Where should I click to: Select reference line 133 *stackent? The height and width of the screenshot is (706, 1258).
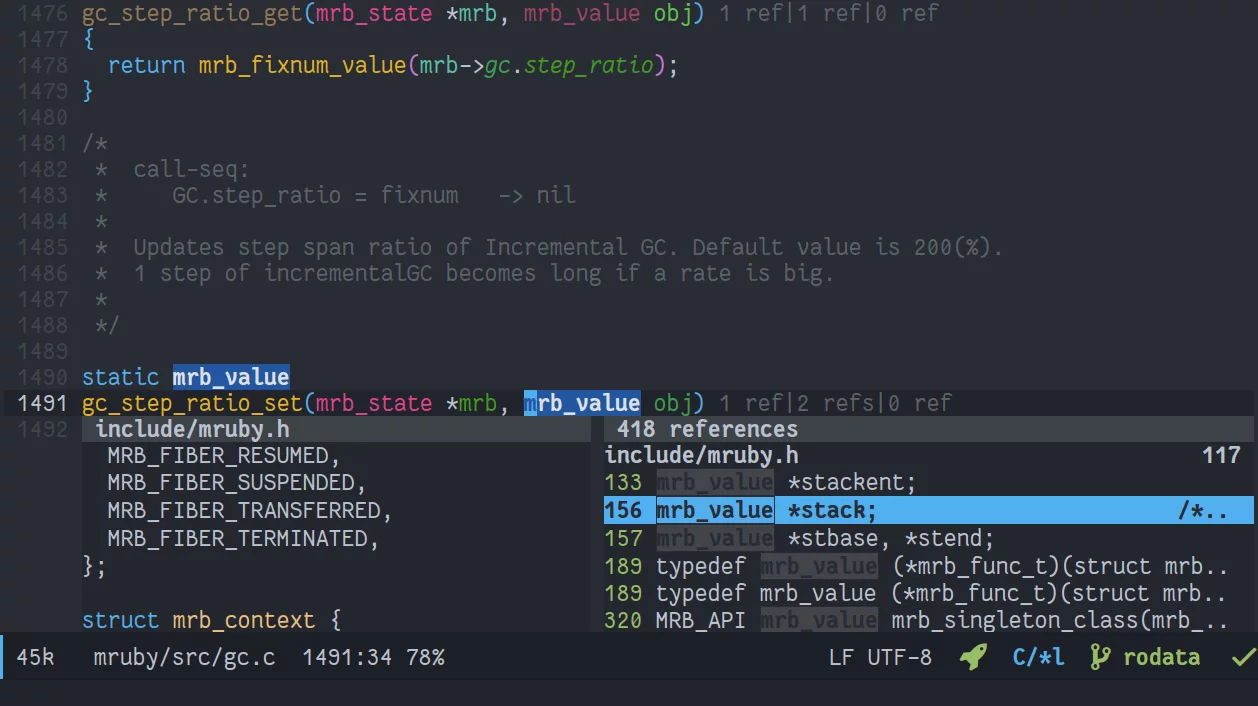[x=928, y=482]
